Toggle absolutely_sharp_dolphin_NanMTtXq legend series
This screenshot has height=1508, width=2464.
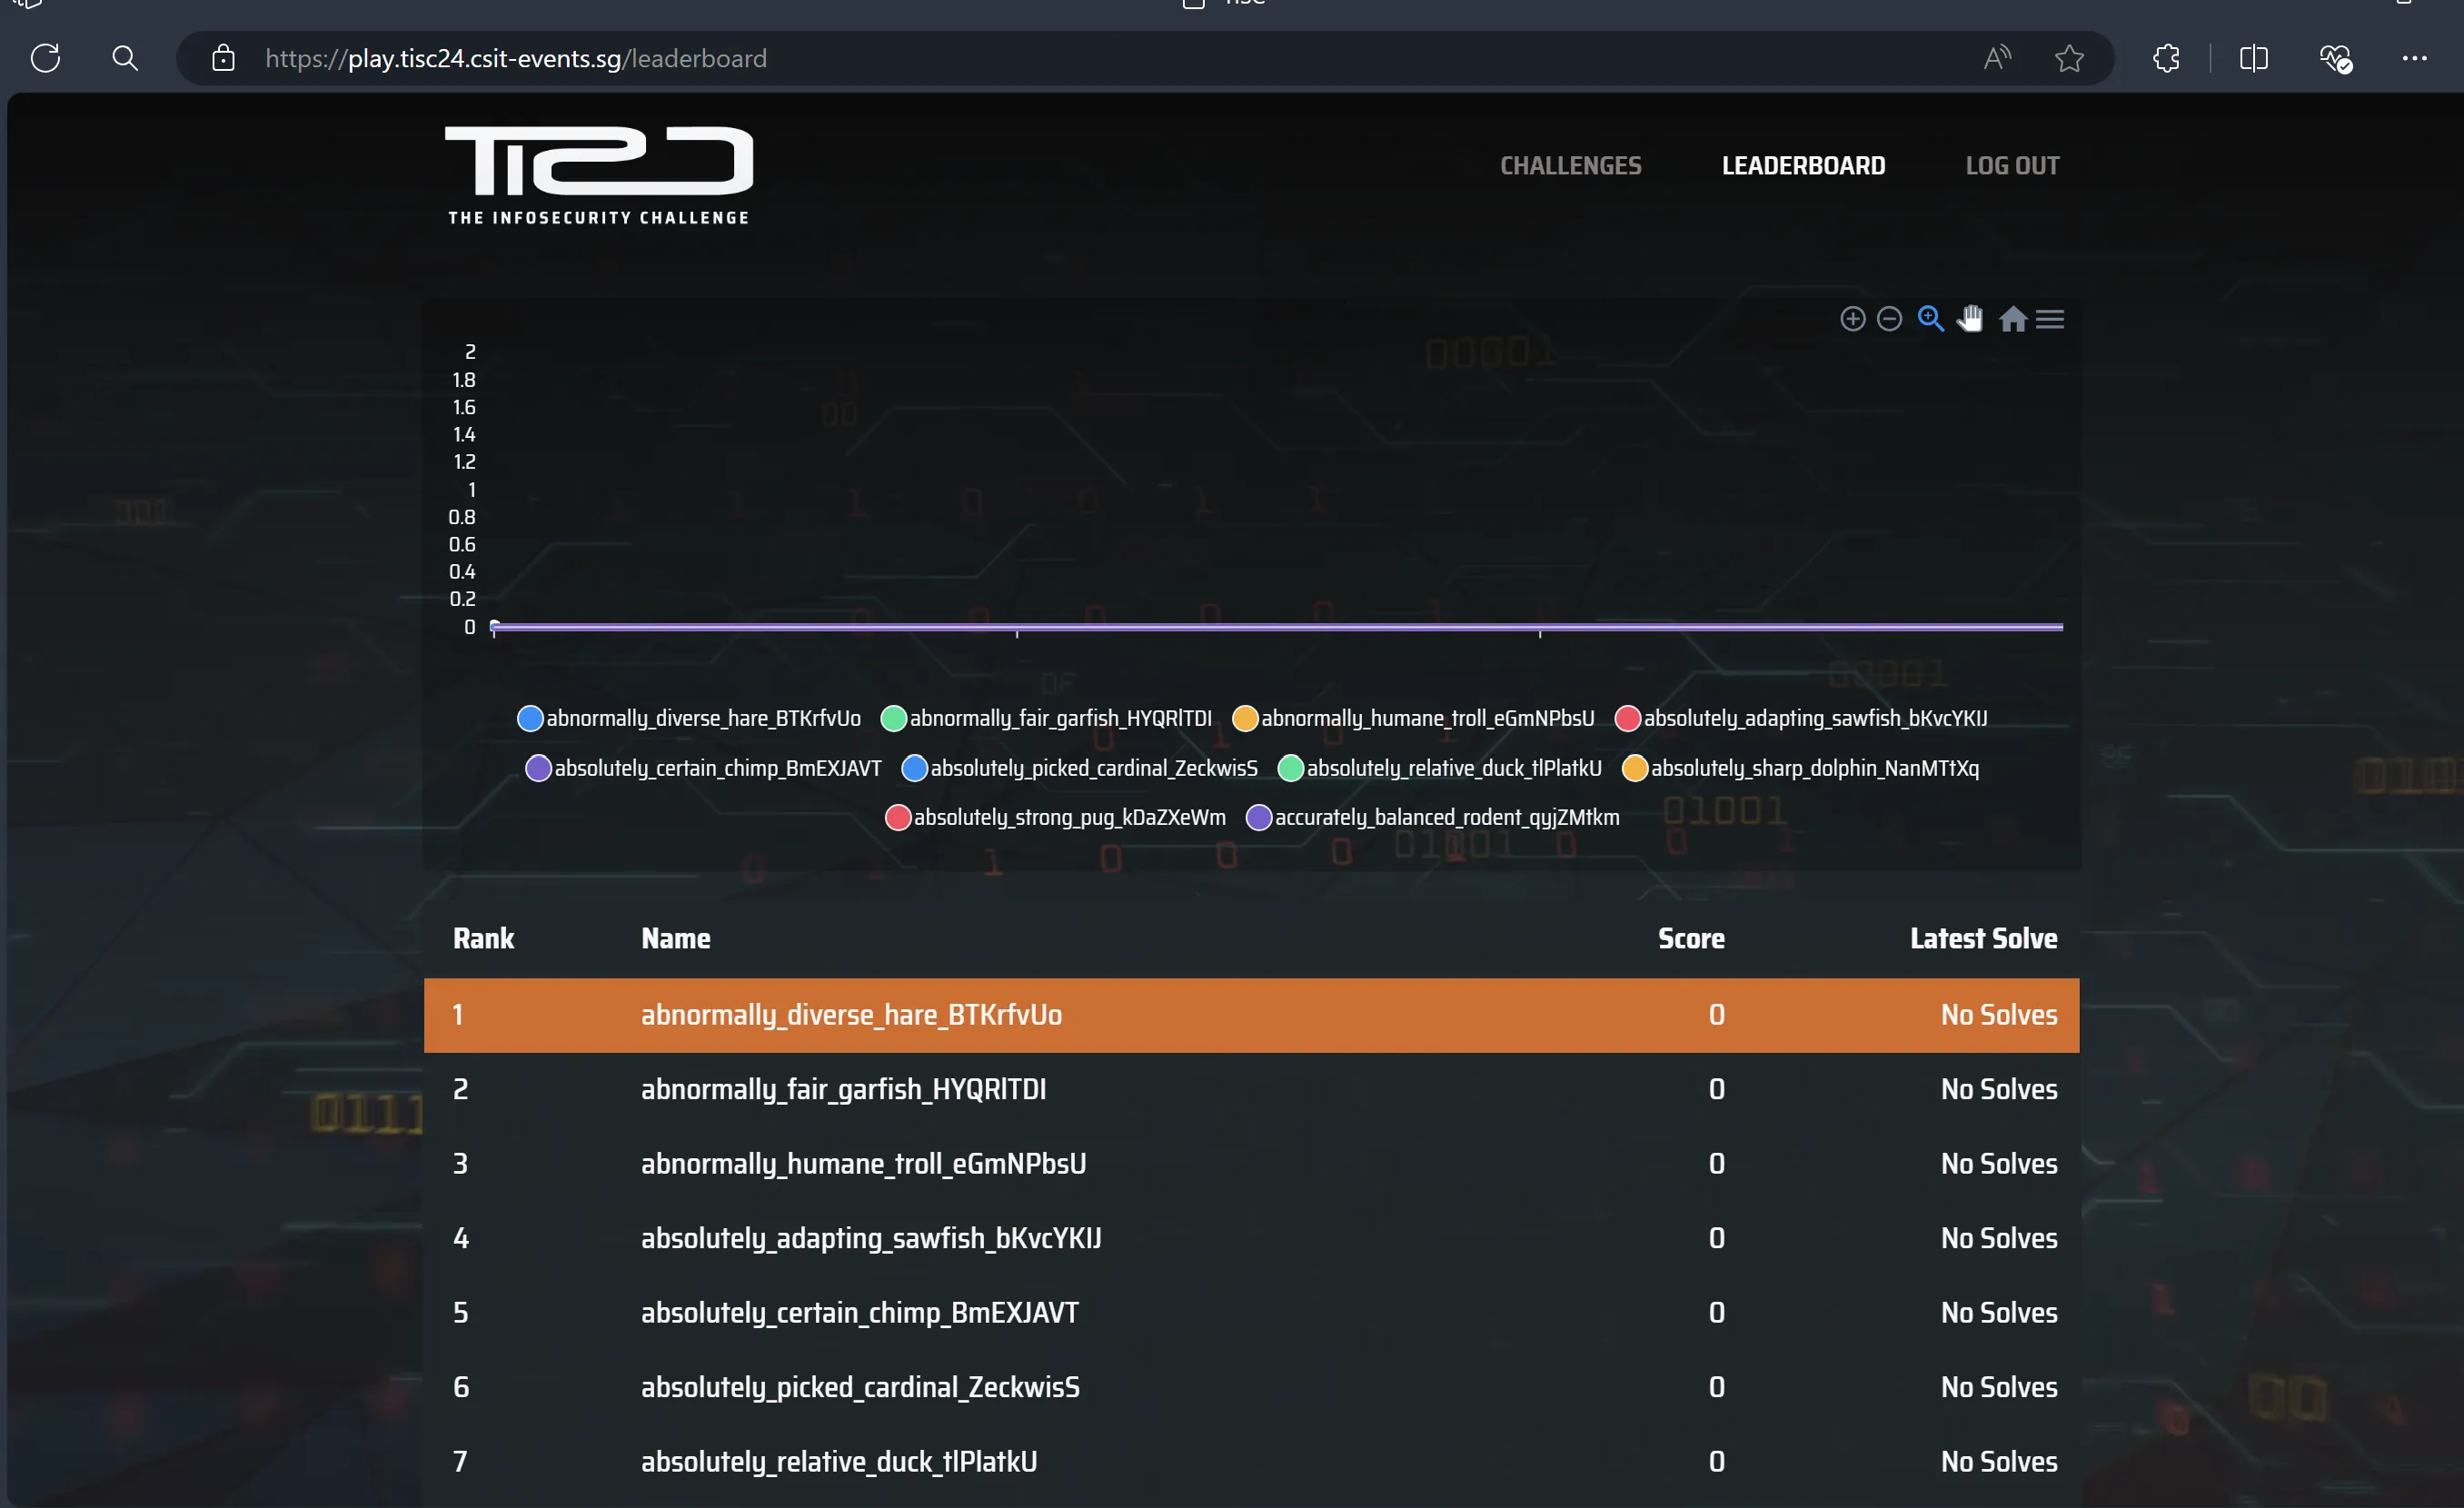1800,768
